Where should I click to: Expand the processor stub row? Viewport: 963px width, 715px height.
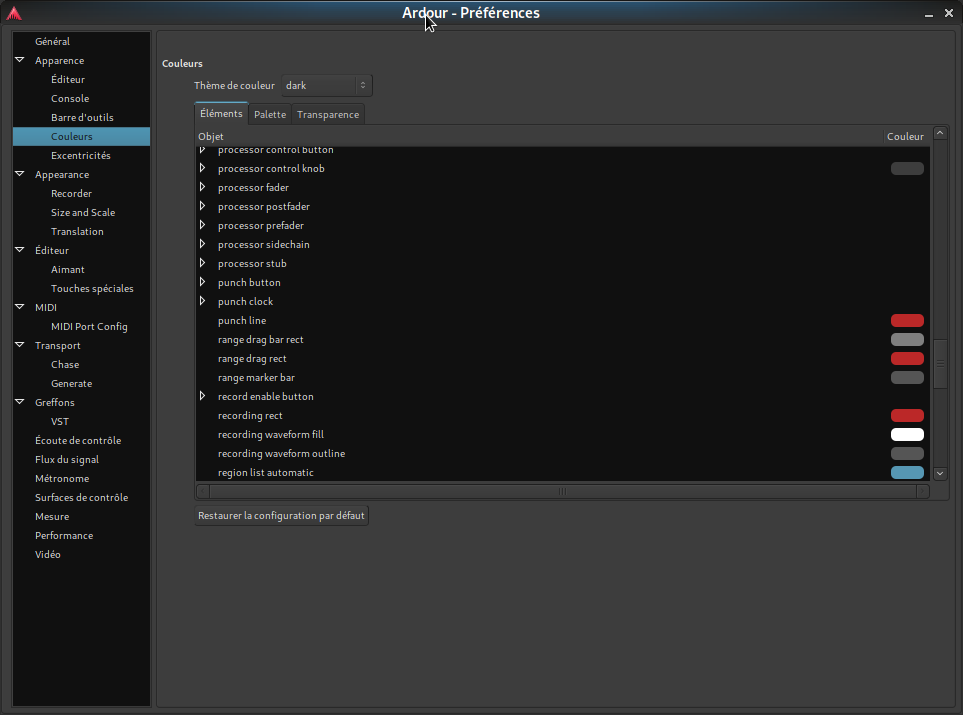pos(202,264)
